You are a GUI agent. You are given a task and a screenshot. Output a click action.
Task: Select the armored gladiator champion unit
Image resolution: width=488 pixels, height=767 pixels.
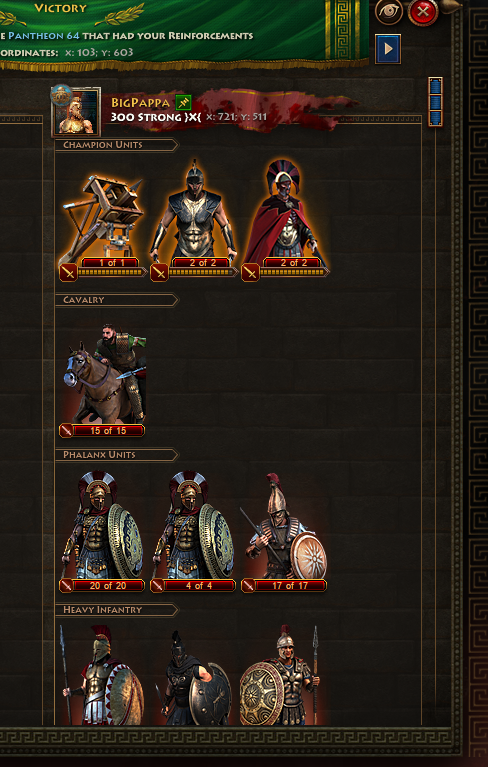(194, 211)
